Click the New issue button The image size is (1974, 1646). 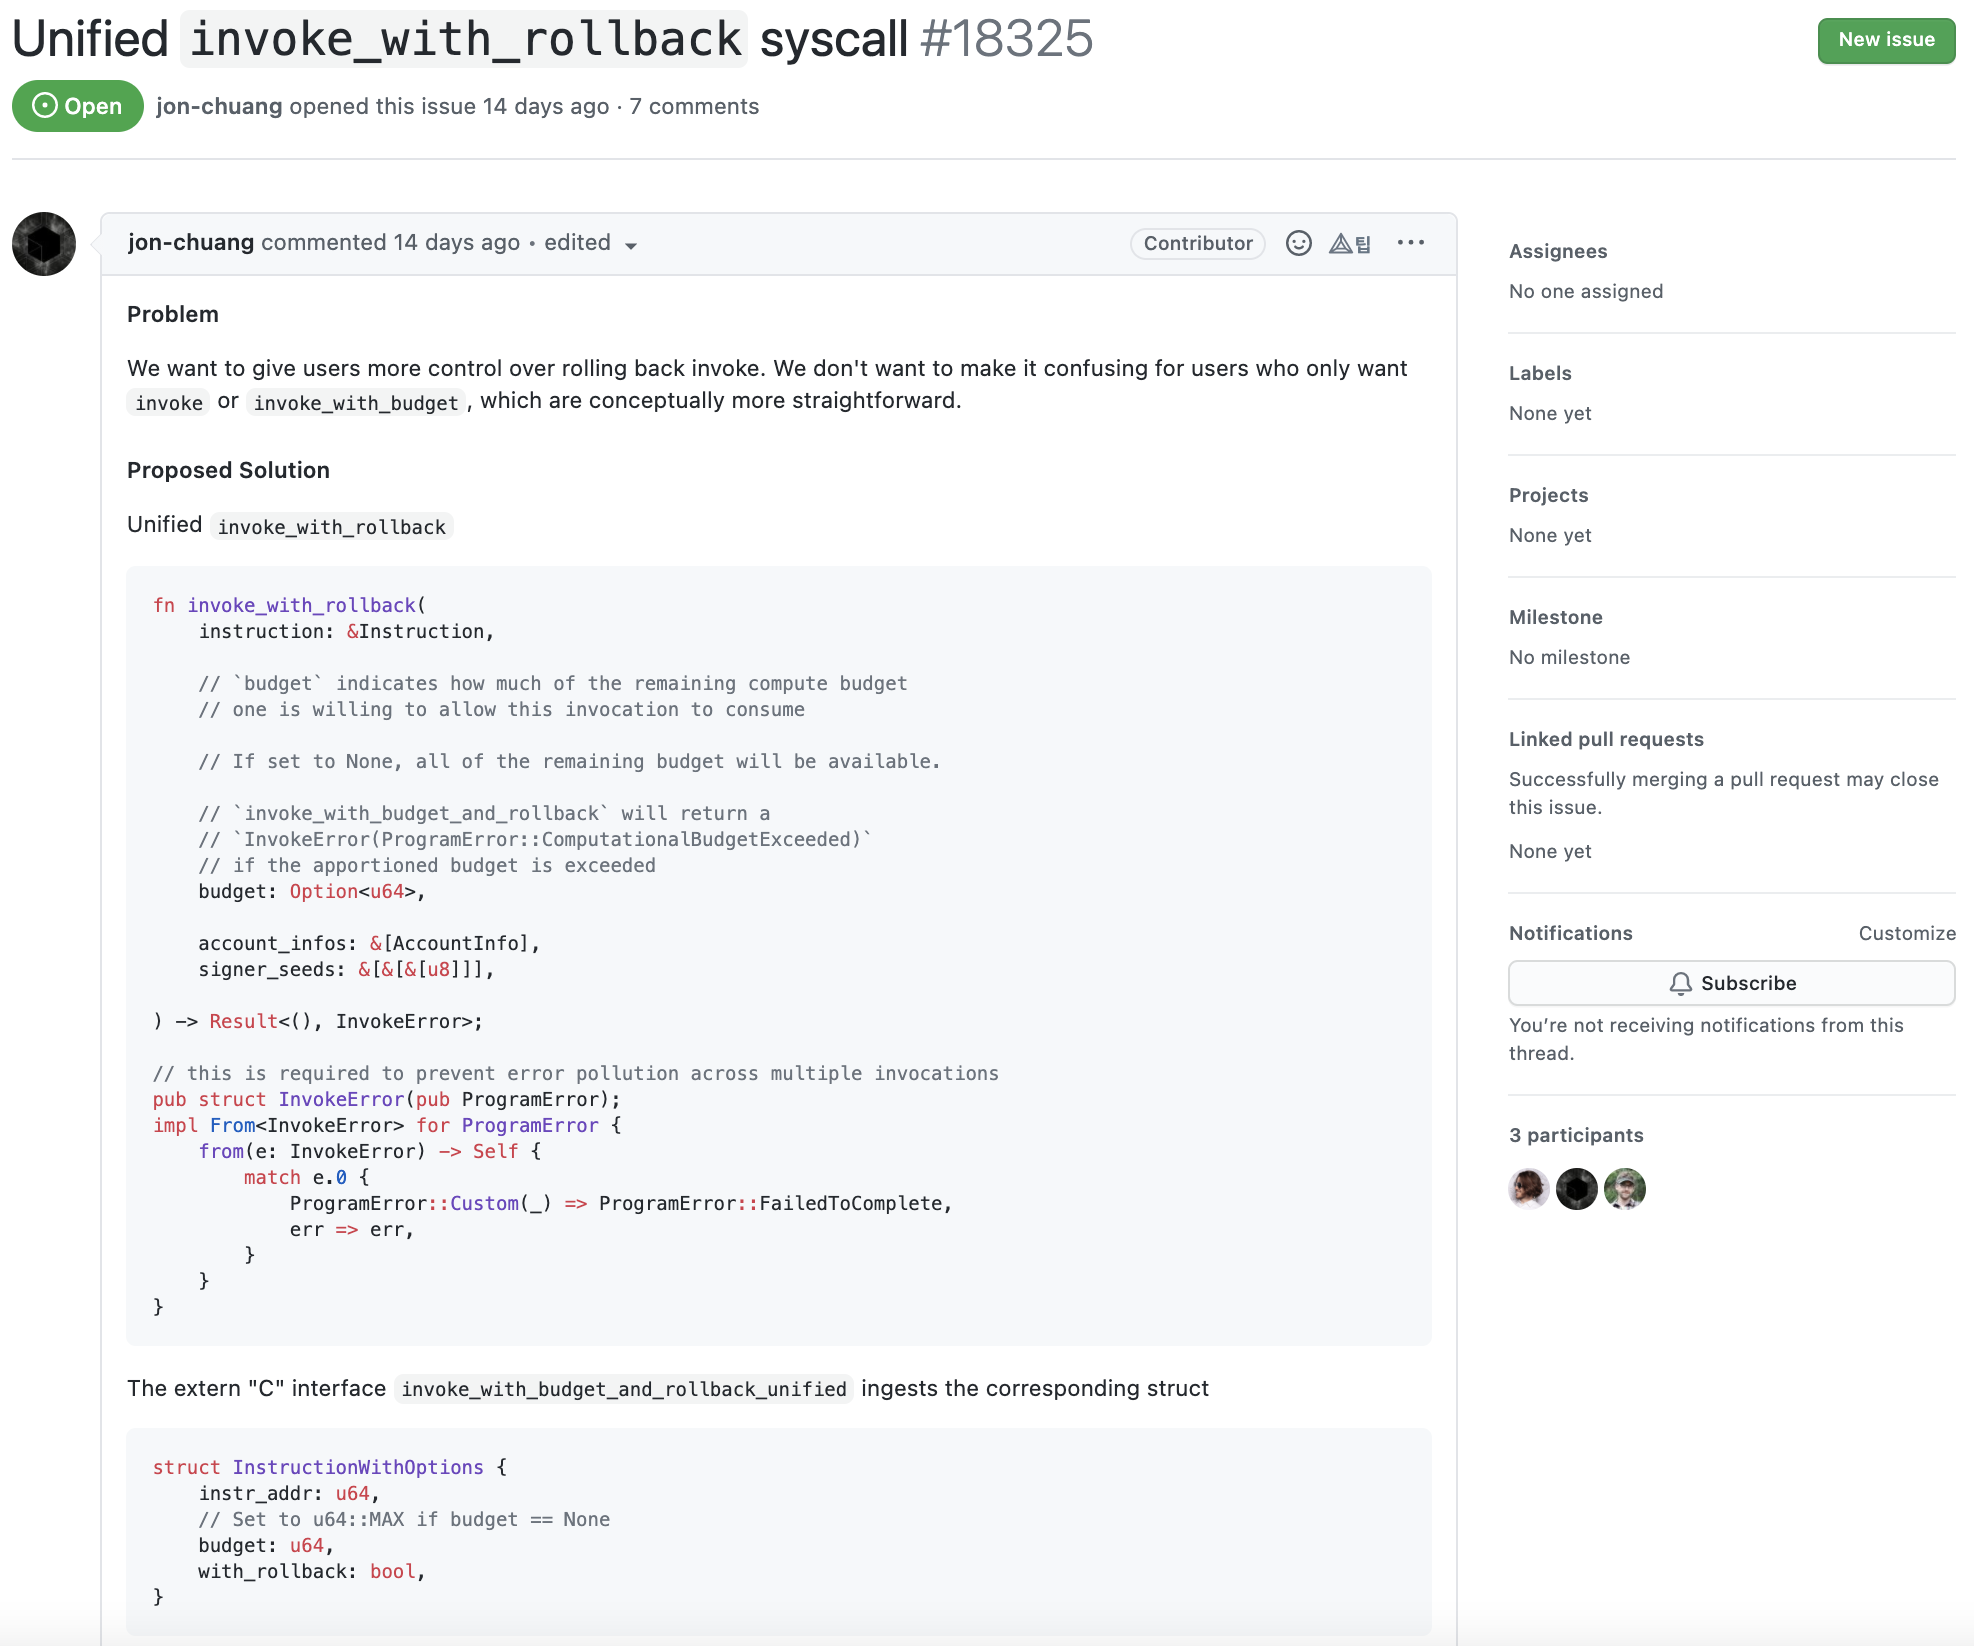(x=1885, y=40)
